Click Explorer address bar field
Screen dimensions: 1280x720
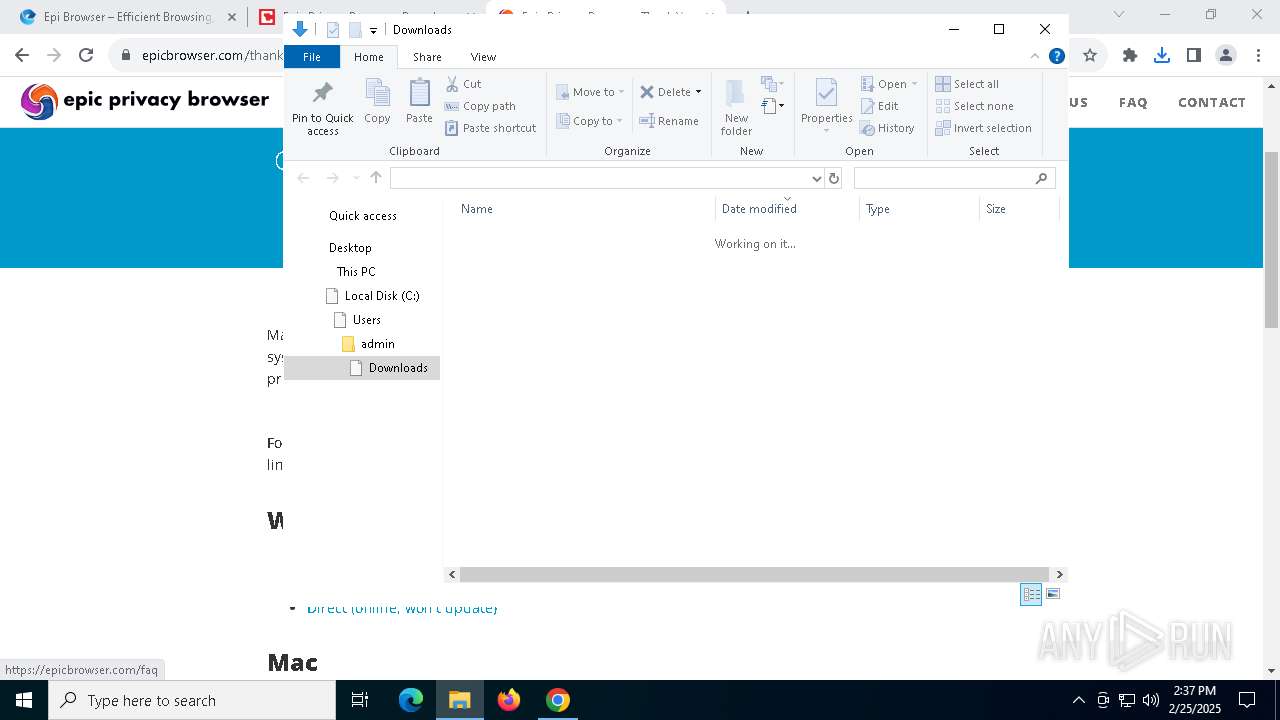pyautogui.click(x=599, y=178)
